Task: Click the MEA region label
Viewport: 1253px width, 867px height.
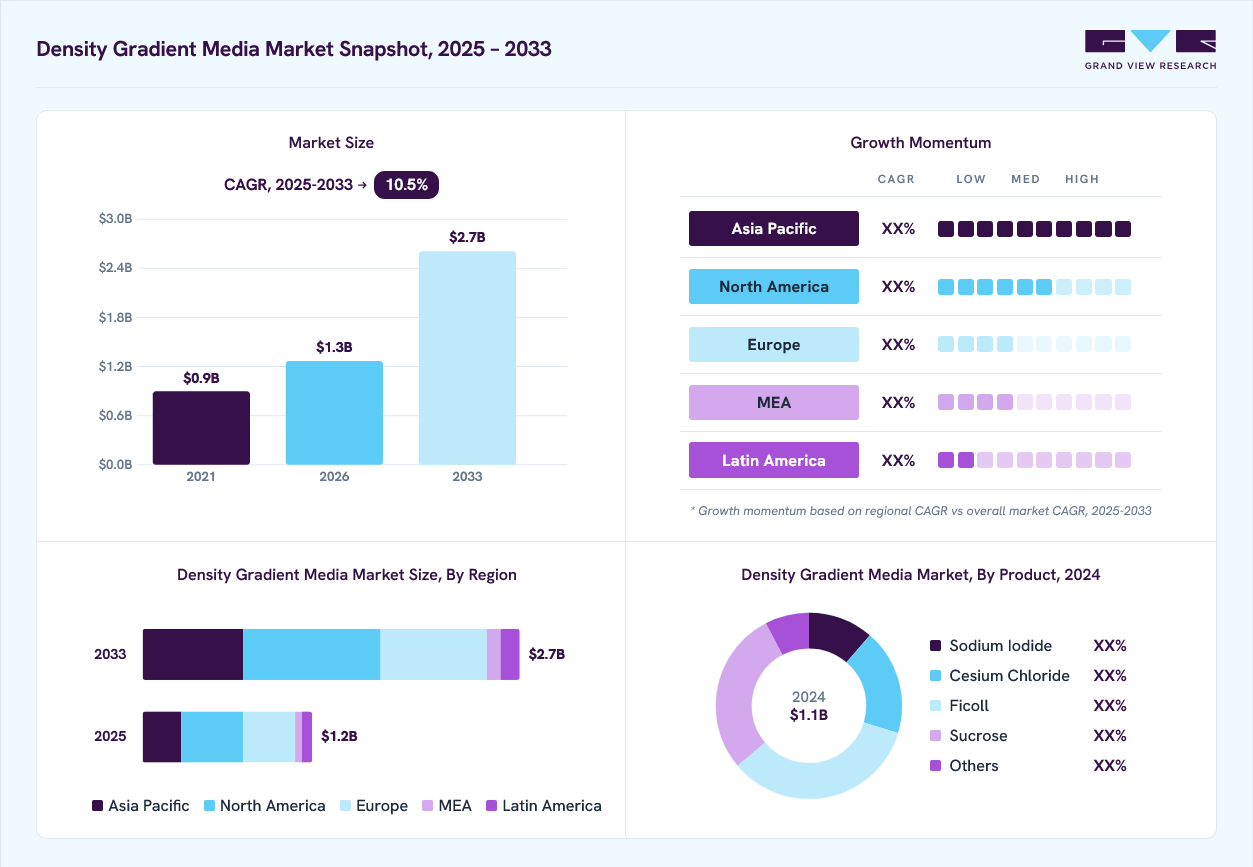Action: (774, 402)
